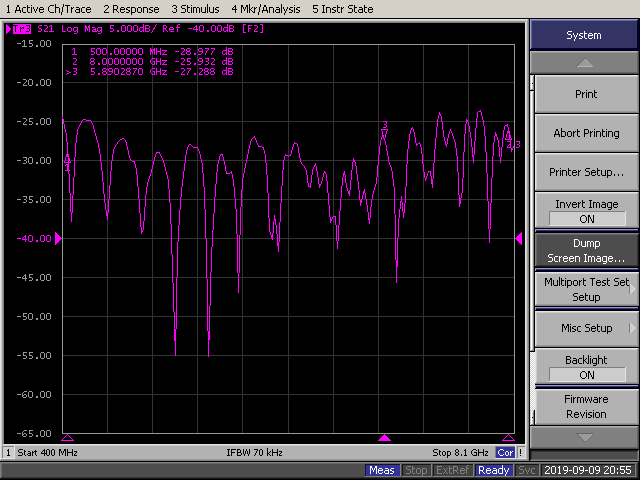Image resolution: width=640 pixels, height=480 pixels.
Task: Select marker 2 readout 8.0000000 GHz
Action: pos(152,62)
